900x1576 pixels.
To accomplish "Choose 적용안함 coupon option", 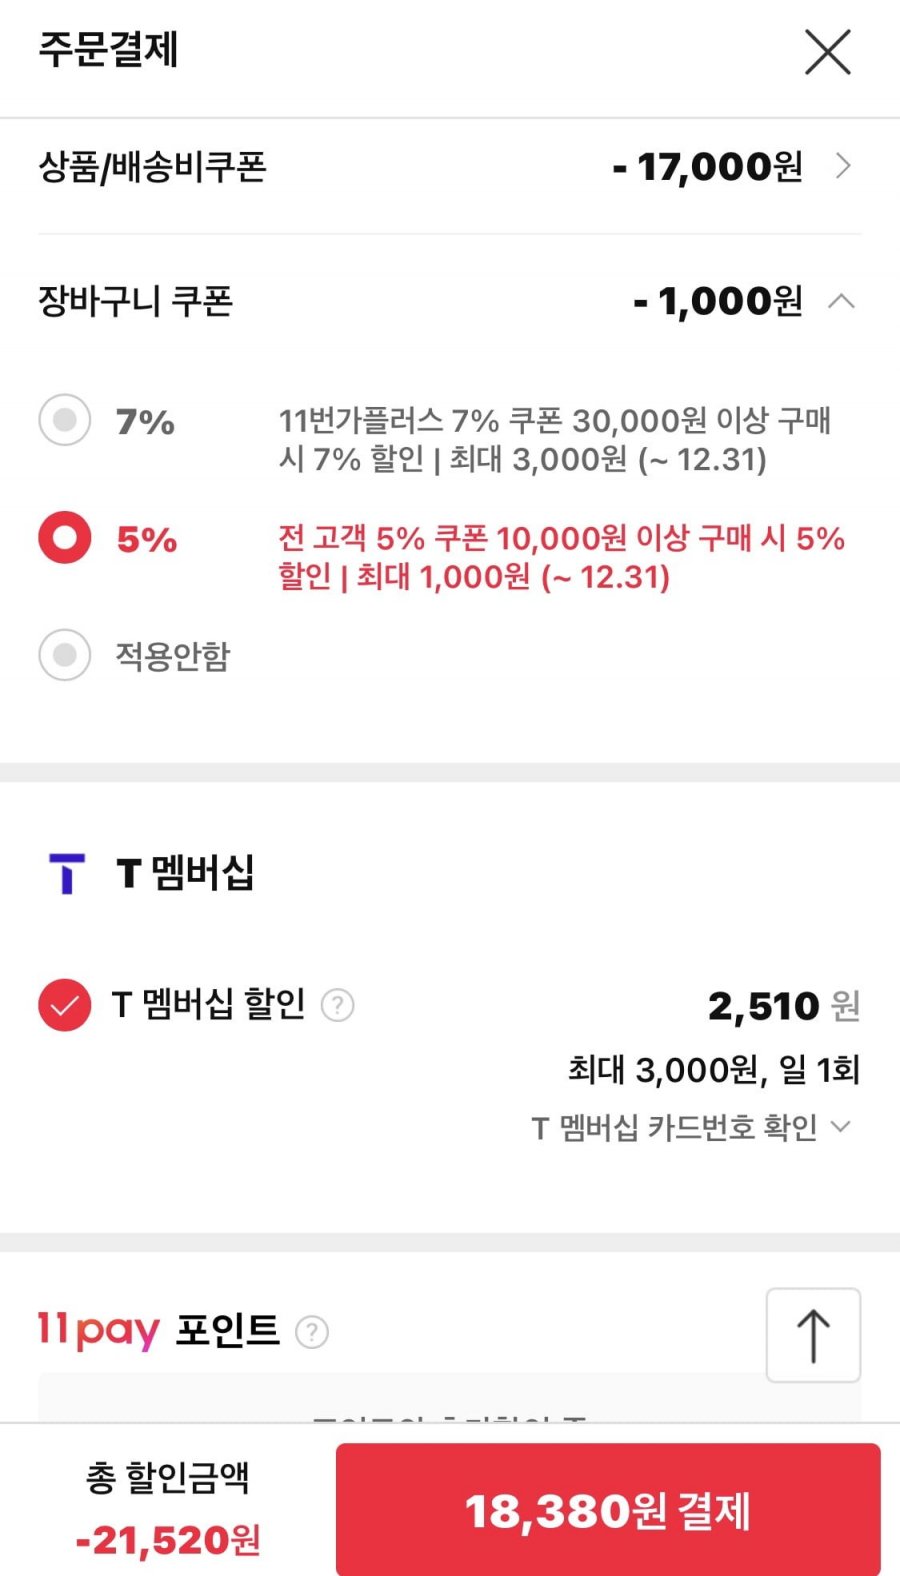I will [65, 655].
